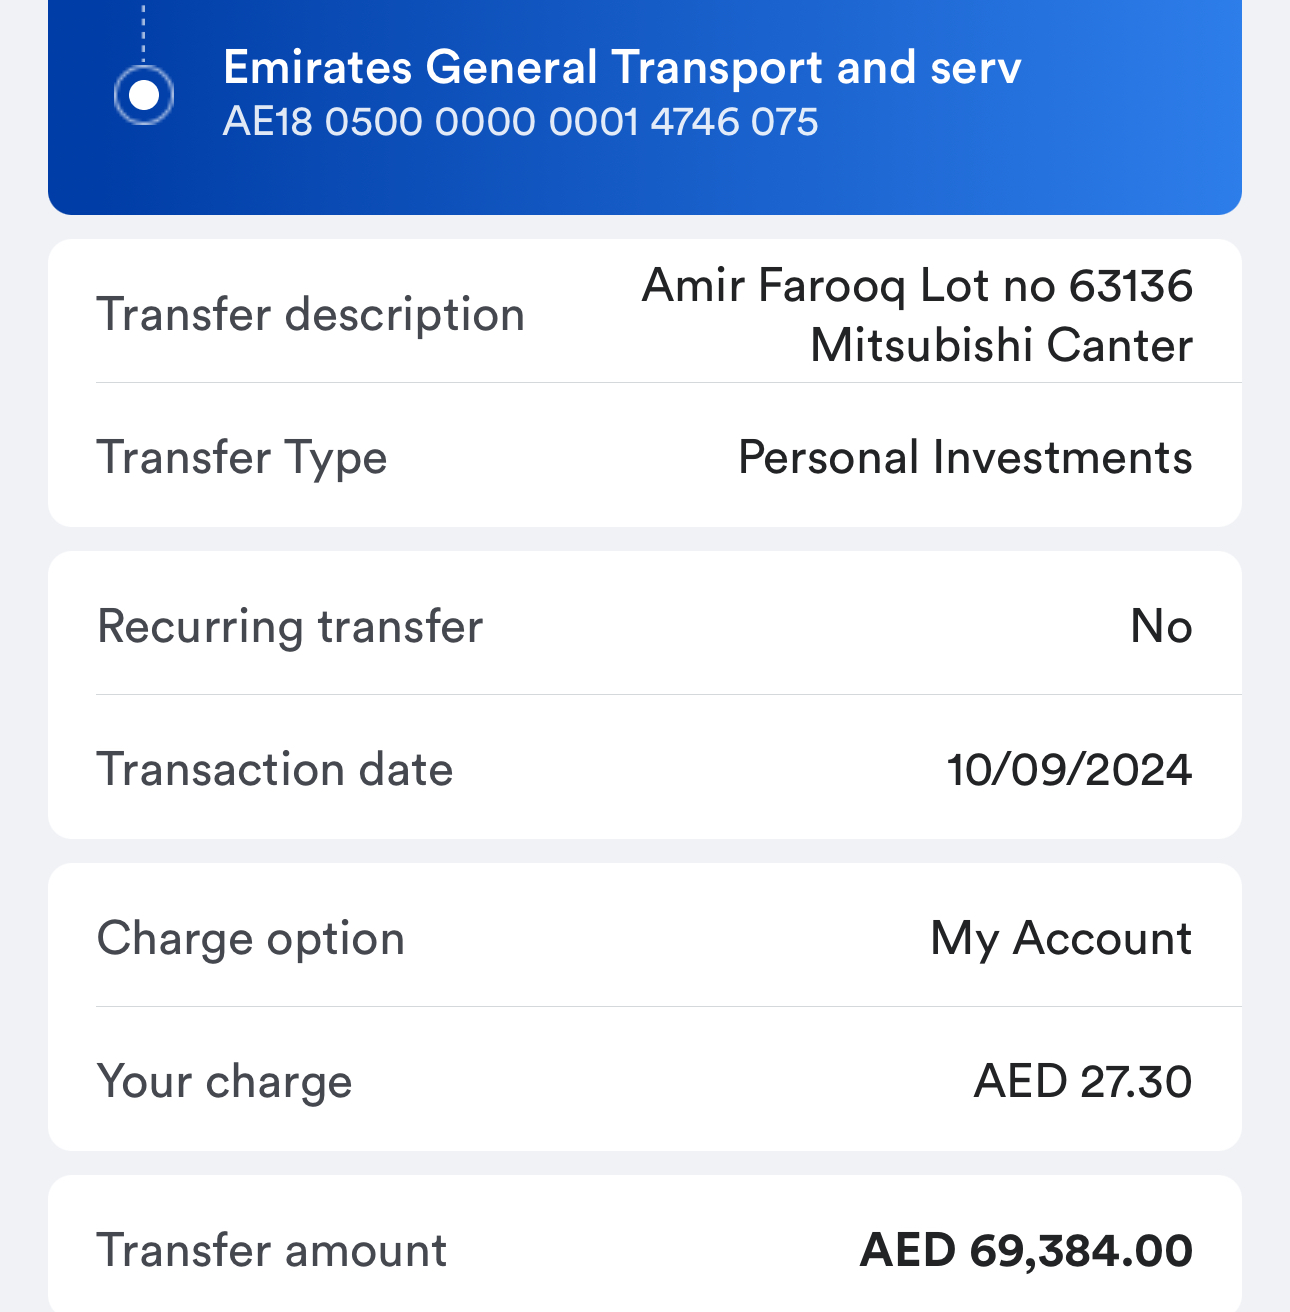Image resolution: width=1290 pixels, height=1312 pixels.
Task: Tap the Recurring transfer 'No' value
Action: tap(1161, 627)
